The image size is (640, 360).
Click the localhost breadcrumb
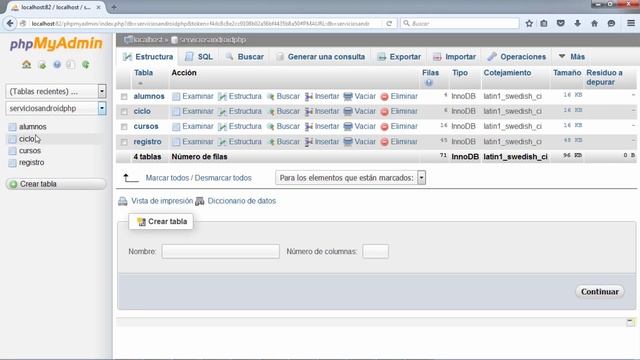(148, 40)
